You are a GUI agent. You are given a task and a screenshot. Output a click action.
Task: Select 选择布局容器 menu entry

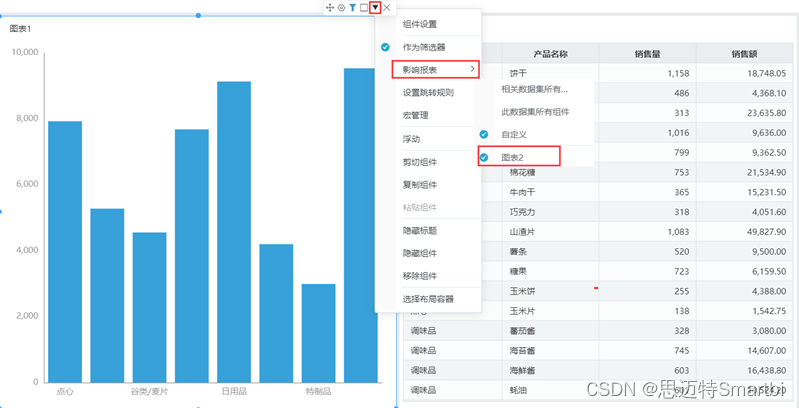[428, 299]
